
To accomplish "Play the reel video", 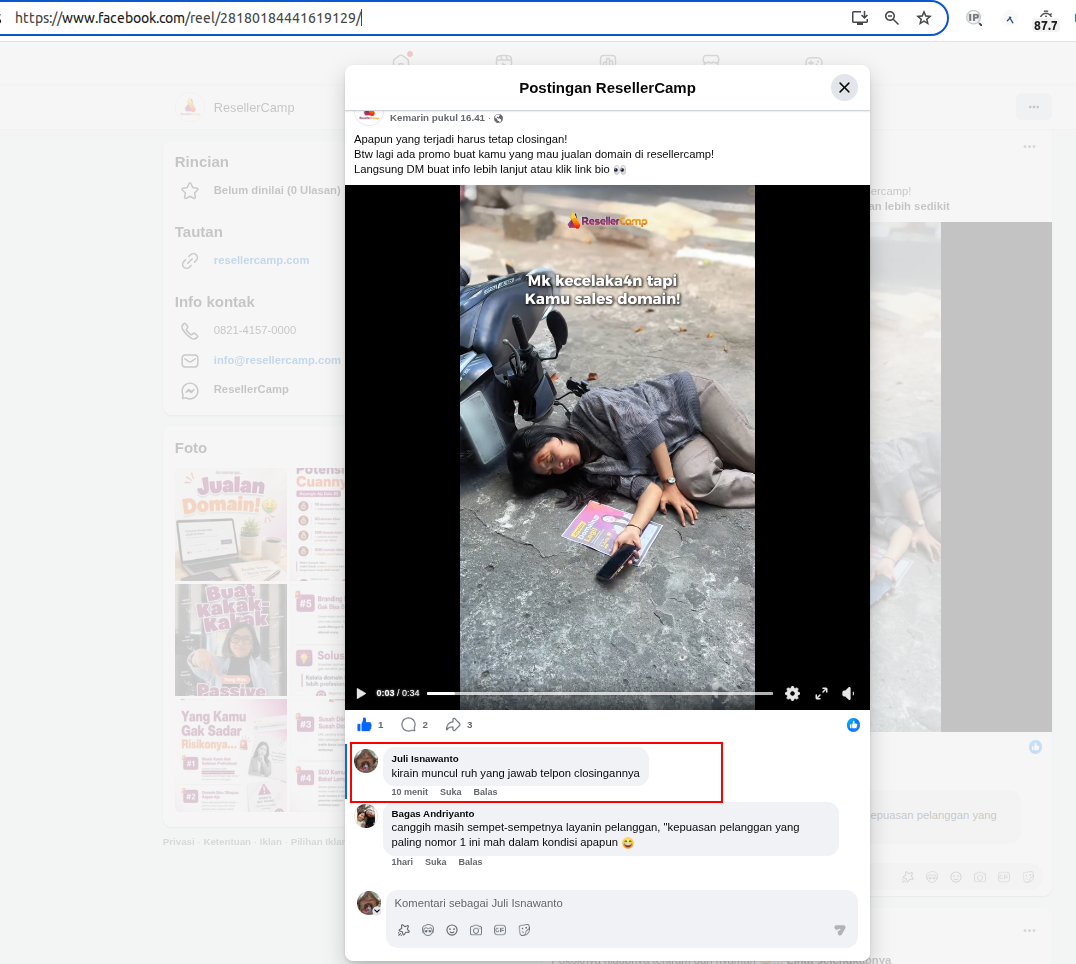I will click(x=361, y=693).
